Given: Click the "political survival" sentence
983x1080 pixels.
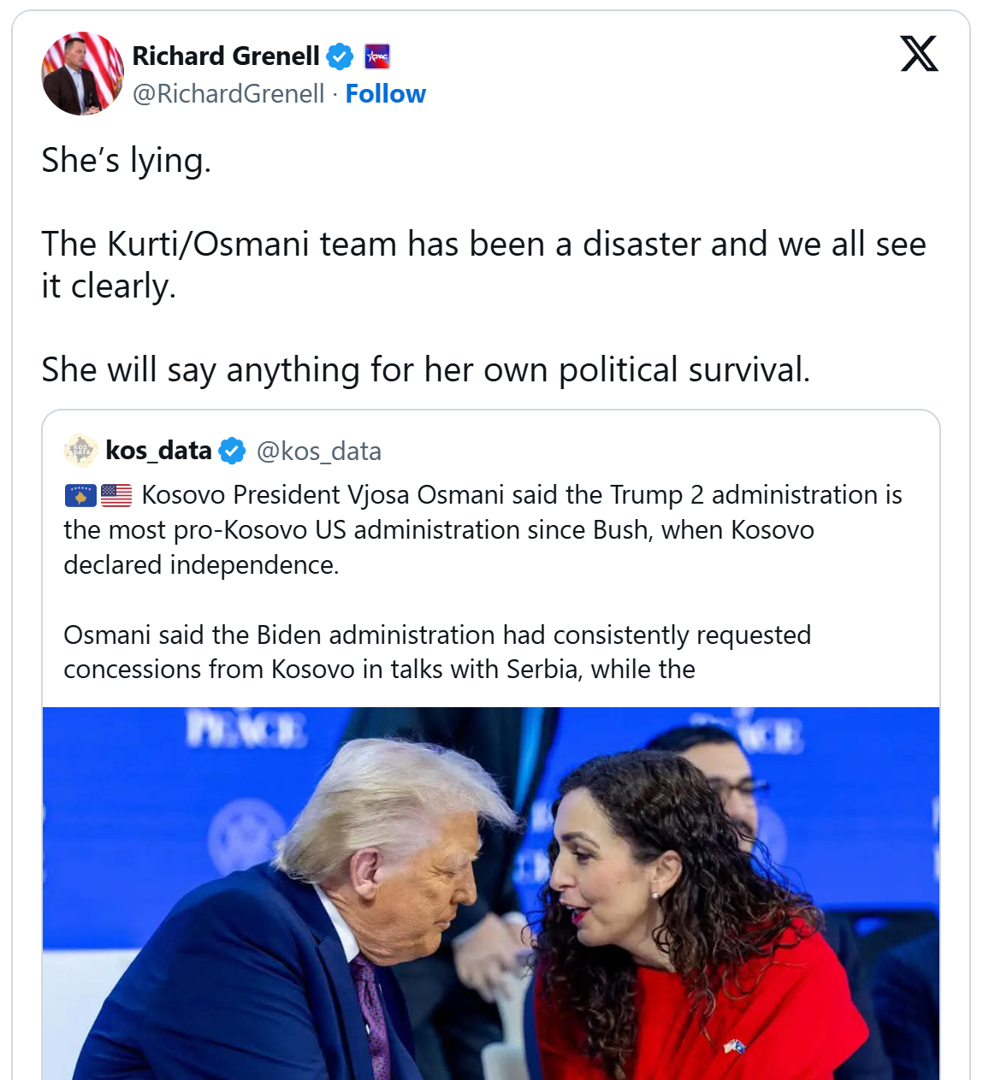Looking at the screenshot, I should click(x=425, y=370).
